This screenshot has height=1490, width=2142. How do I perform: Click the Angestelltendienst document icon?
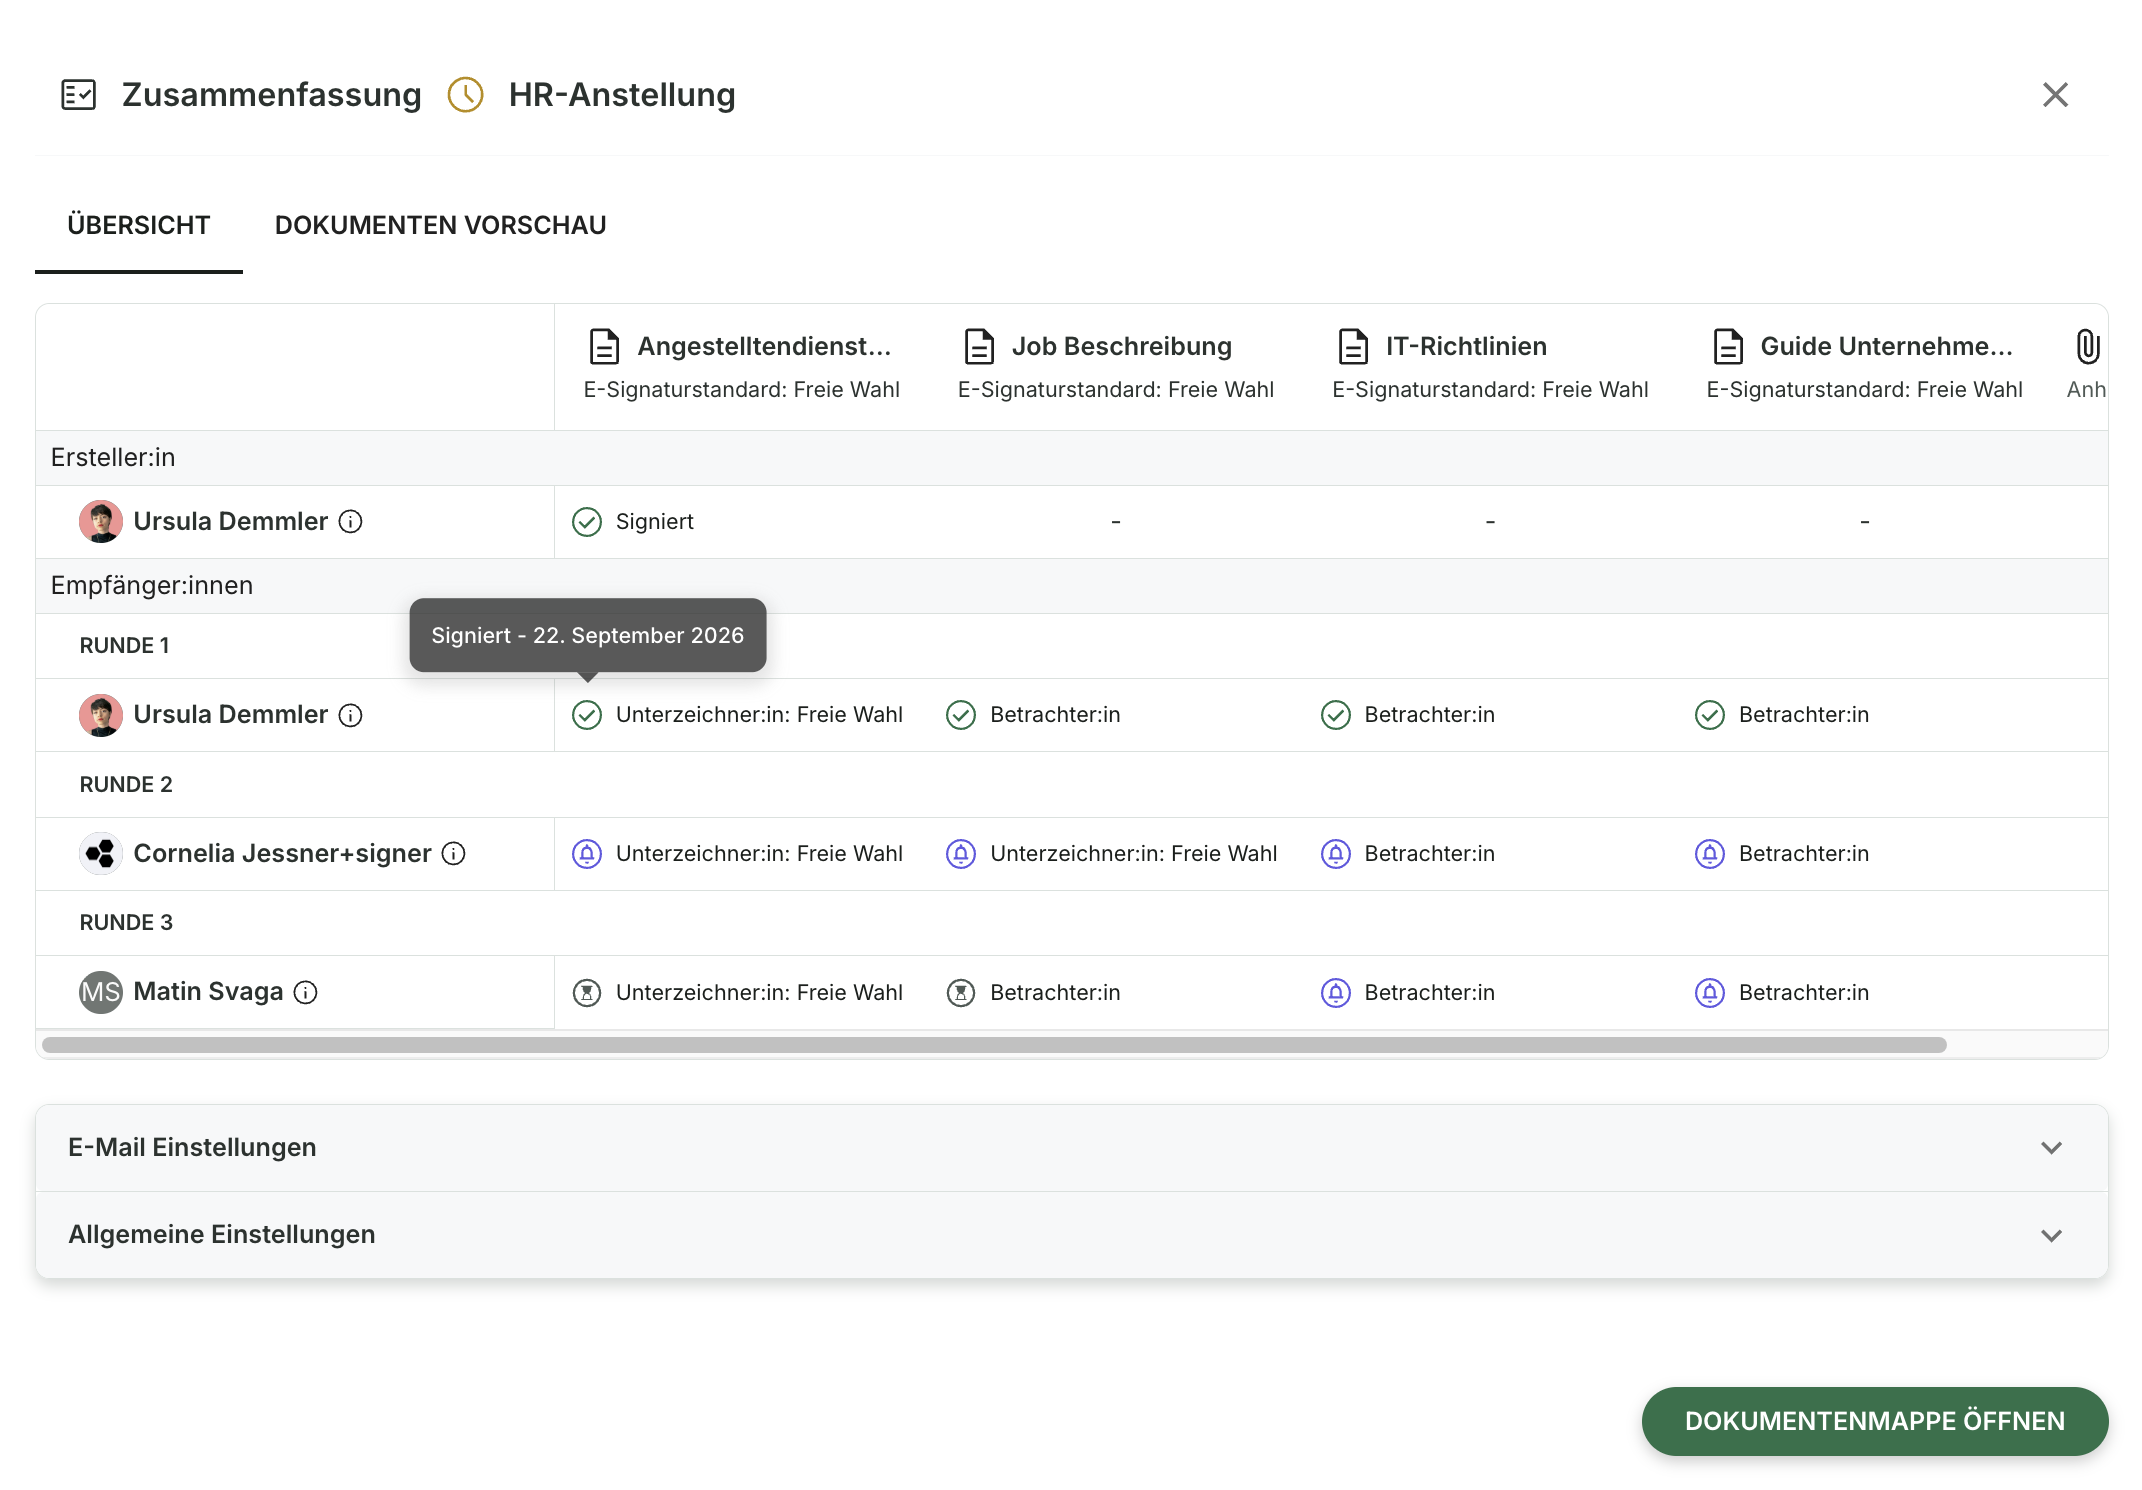[605, 346]
